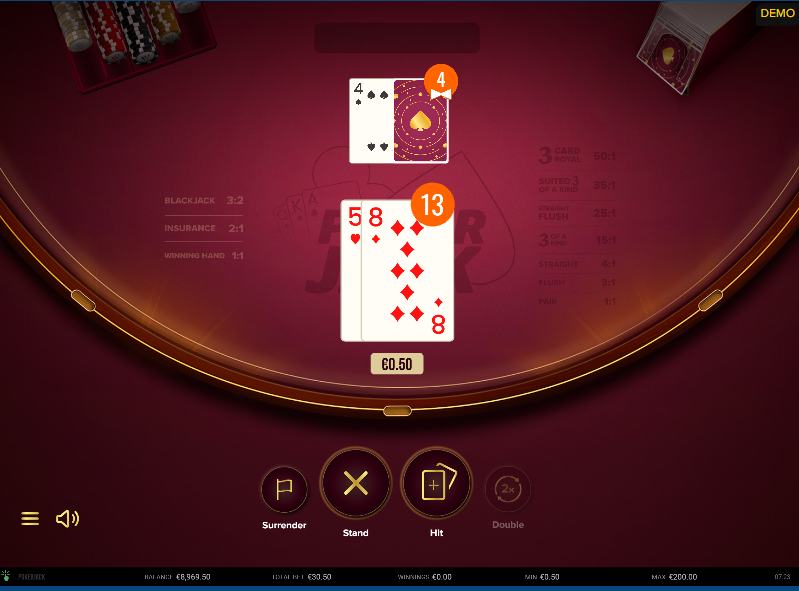Image resolution: width=799 pixels, height=591 pixels.
Task: Mute sound with the speaker icon
Action: click(x=67, y=519)
